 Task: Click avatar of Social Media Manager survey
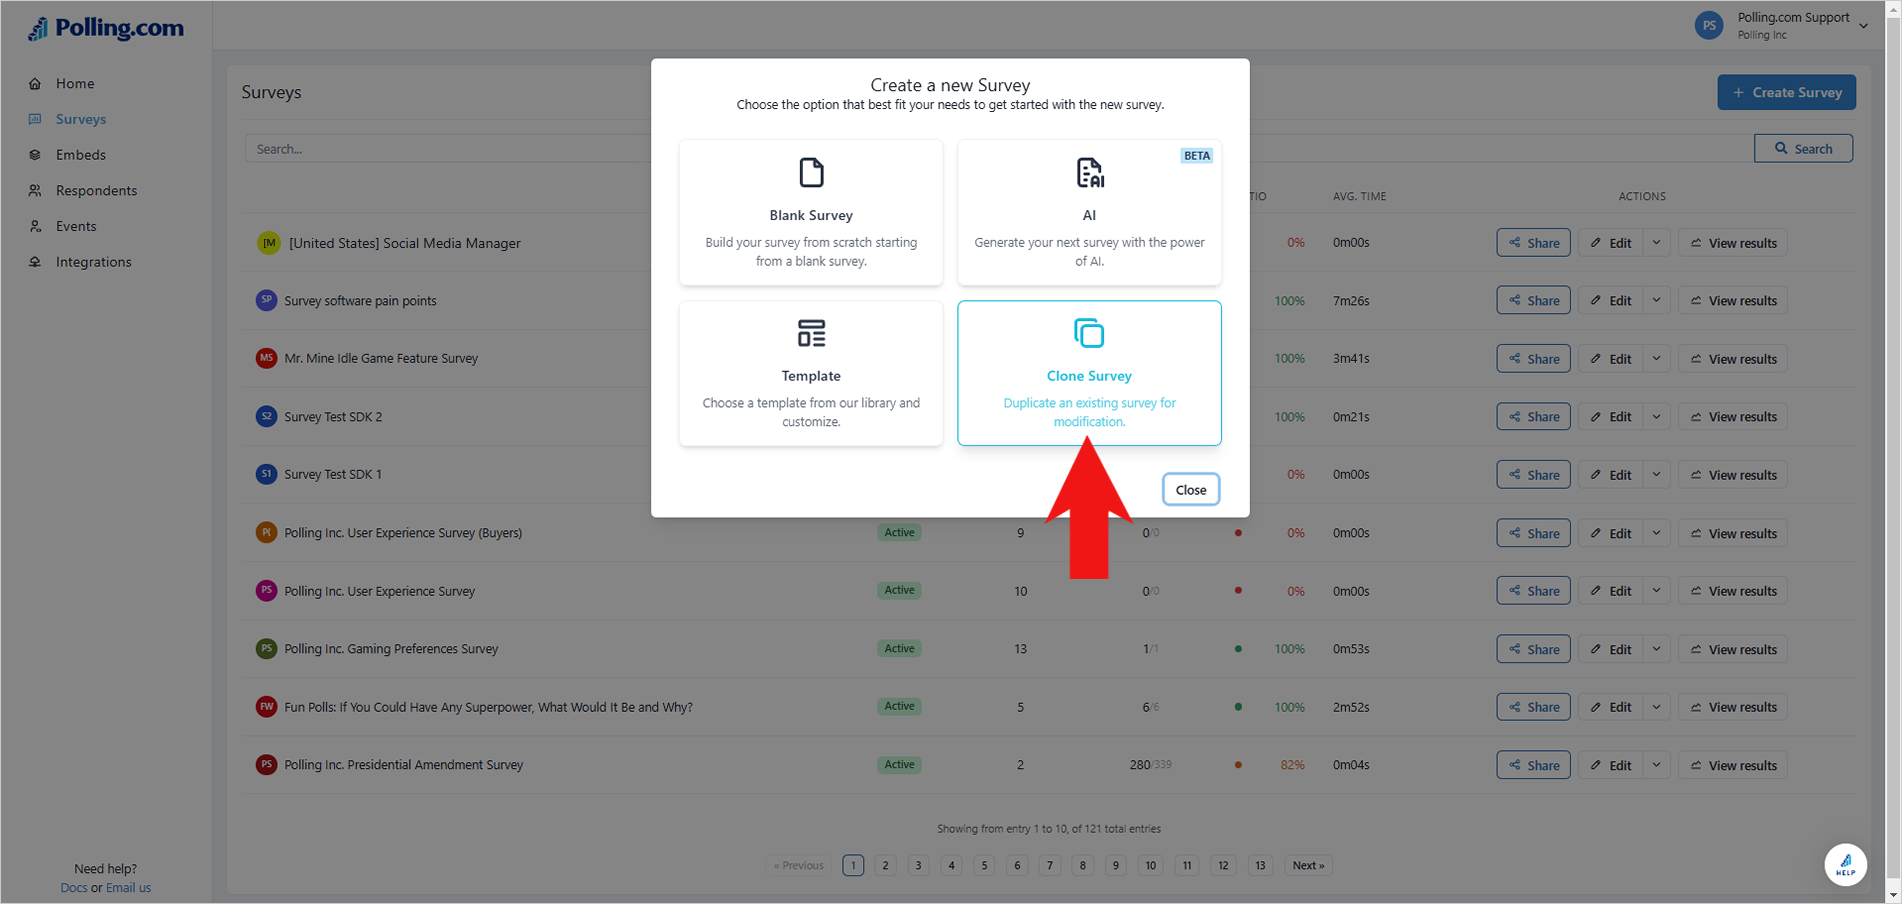[x=268, y=243]
